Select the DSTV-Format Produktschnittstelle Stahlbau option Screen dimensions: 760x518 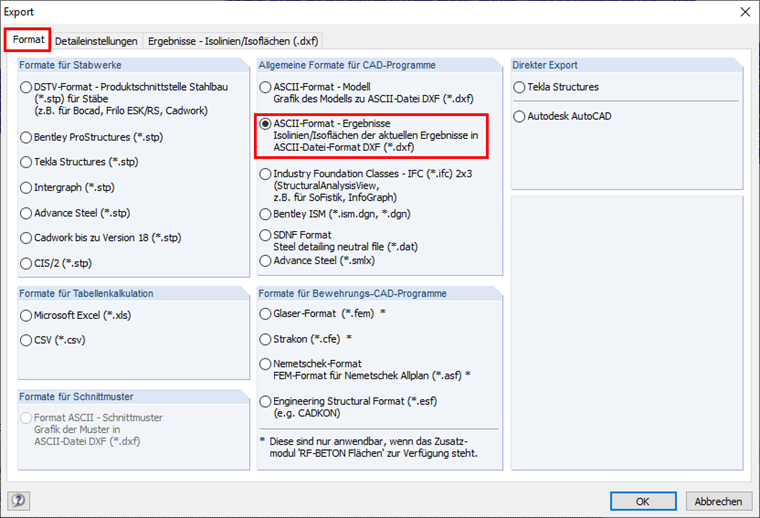(26, 87)
